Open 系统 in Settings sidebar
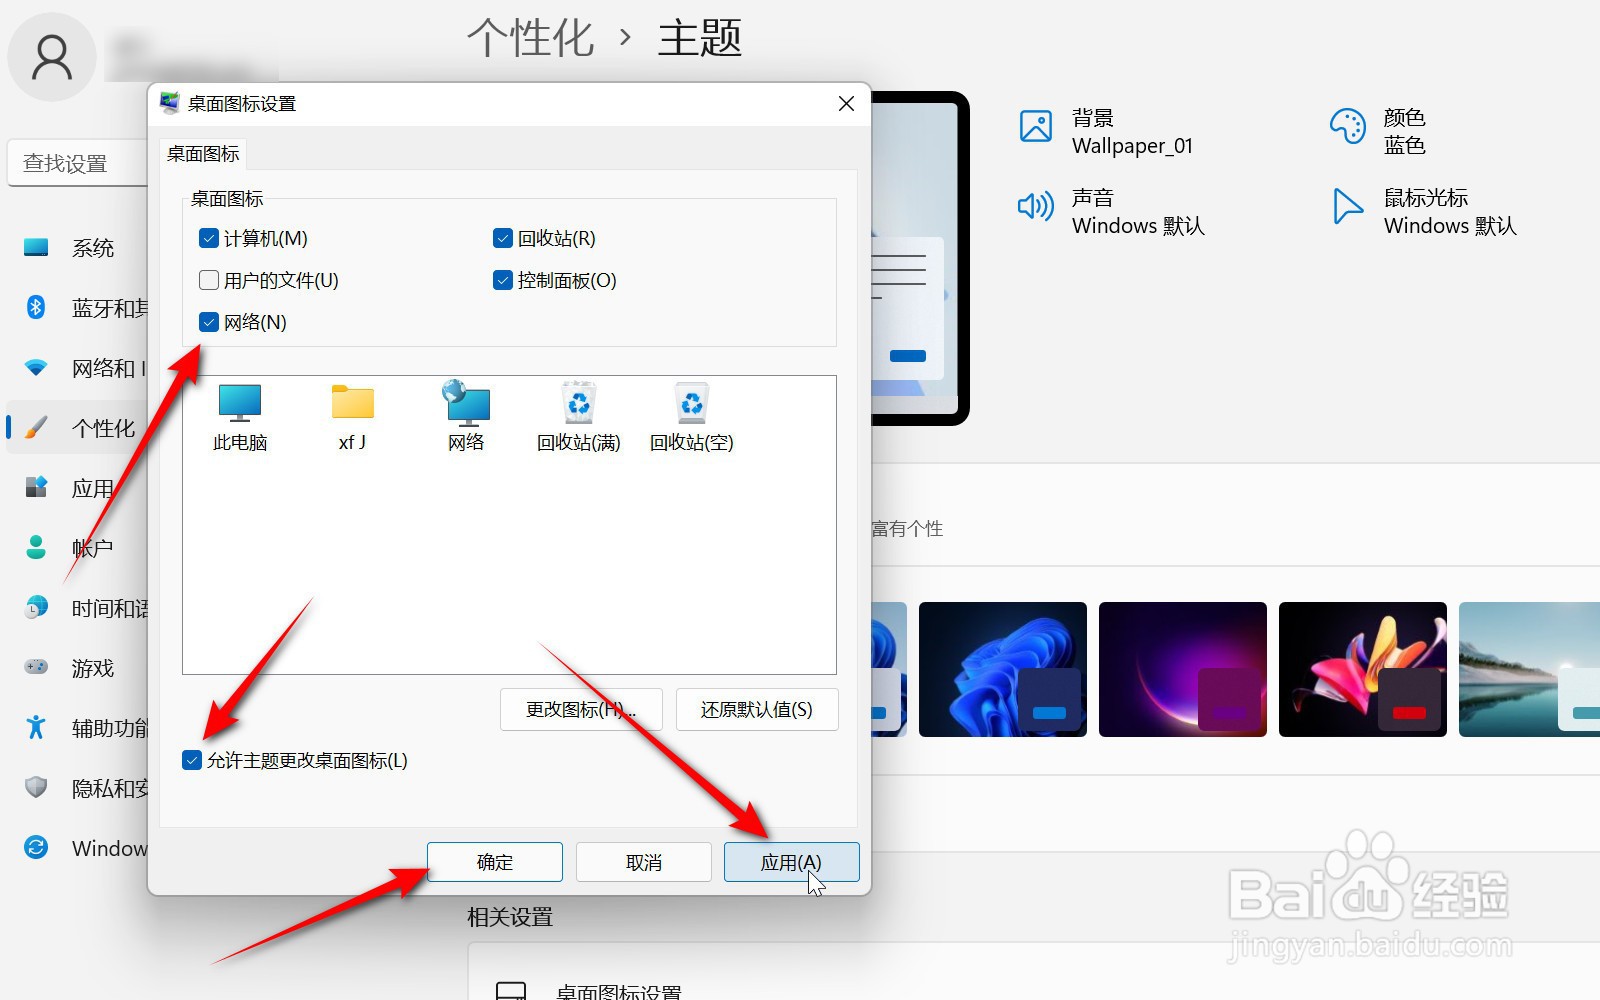Image resolution: width=1600 pixels, height=1000 pixels. tap(78, 248)
